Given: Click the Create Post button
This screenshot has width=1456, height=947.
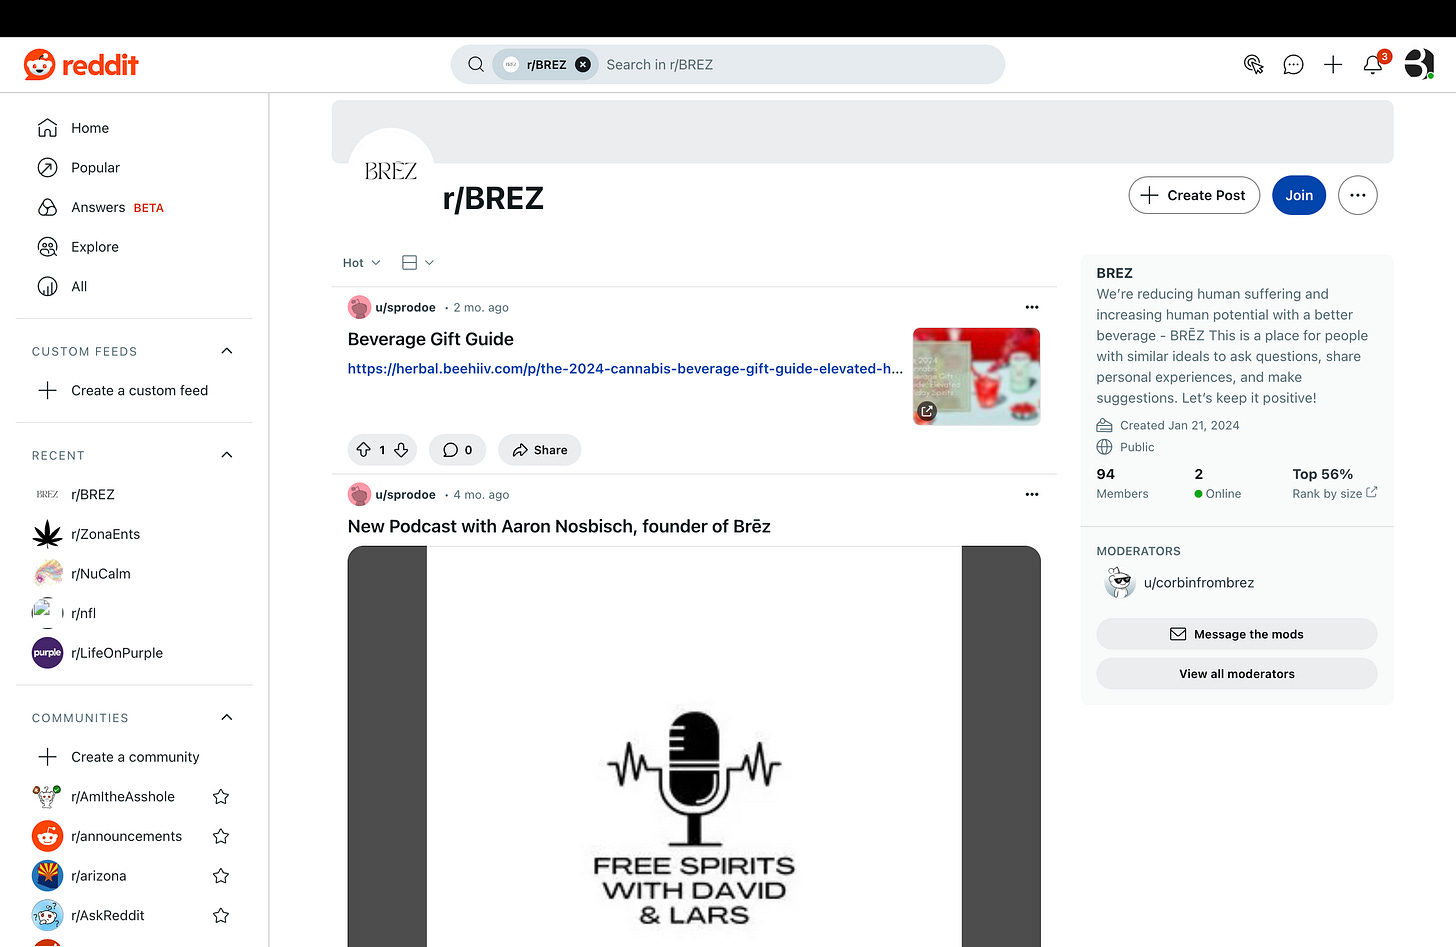Looking at the screenshot, I should [x=1194, y=195].
